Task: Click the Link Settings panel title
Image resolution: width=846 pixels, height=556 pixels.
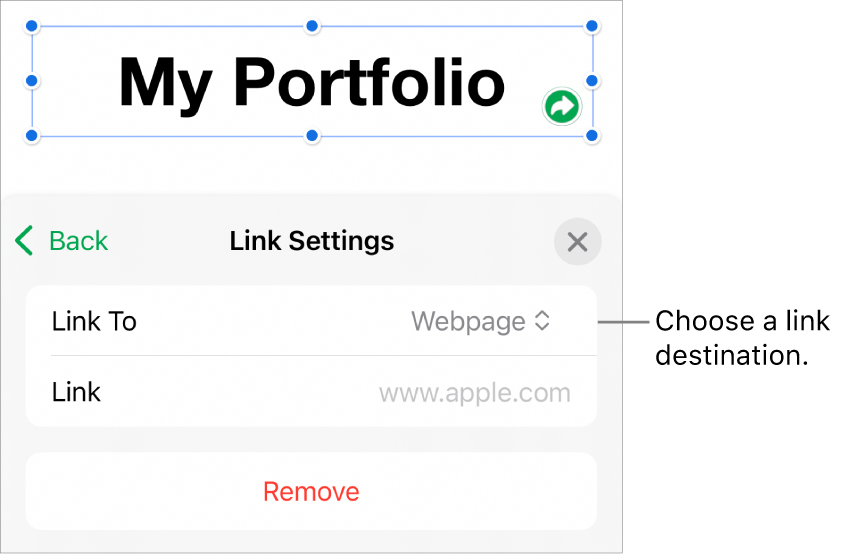Action: 312,241
